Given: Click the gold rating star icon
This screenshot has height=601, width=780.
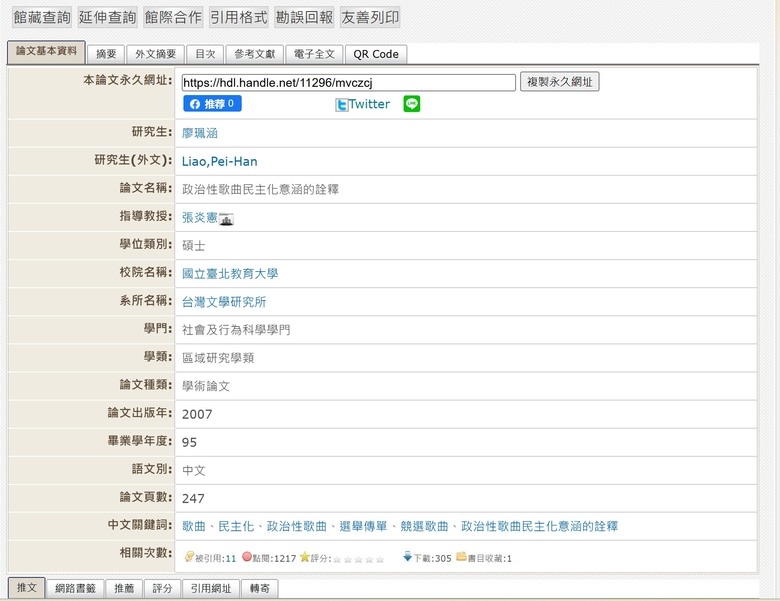Looking at the screenshot, I should pyautogui.click(x=304, y=557).
